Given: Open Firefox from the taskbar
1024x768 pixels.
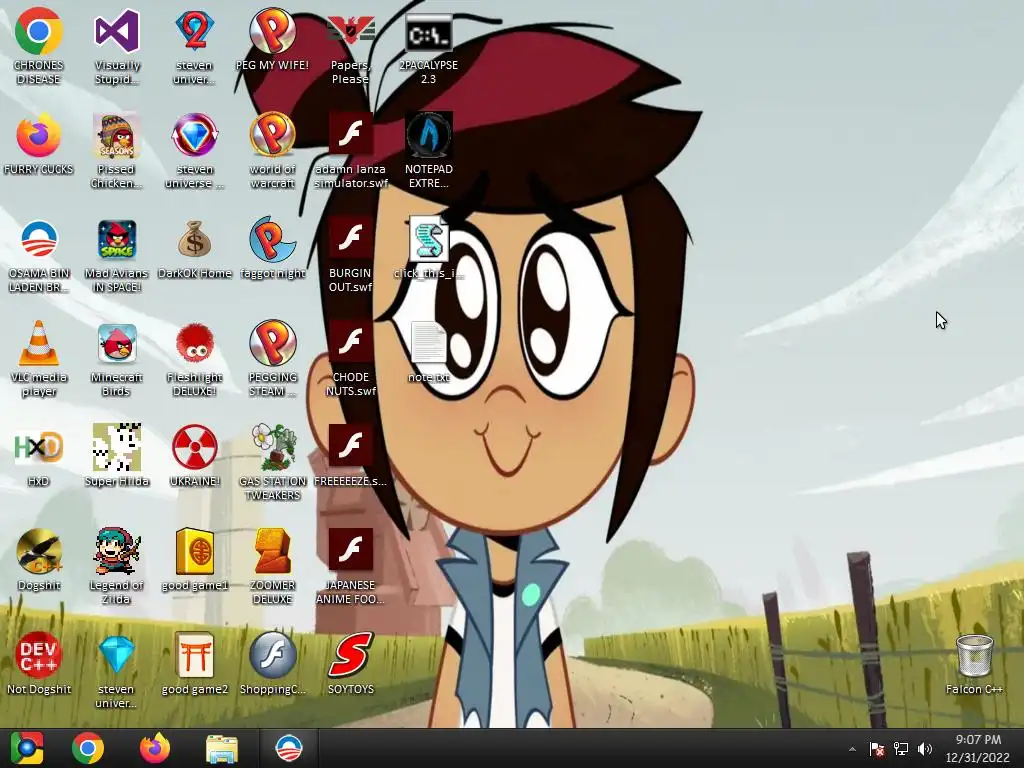Looking at the screenshot, I should 155,748.
